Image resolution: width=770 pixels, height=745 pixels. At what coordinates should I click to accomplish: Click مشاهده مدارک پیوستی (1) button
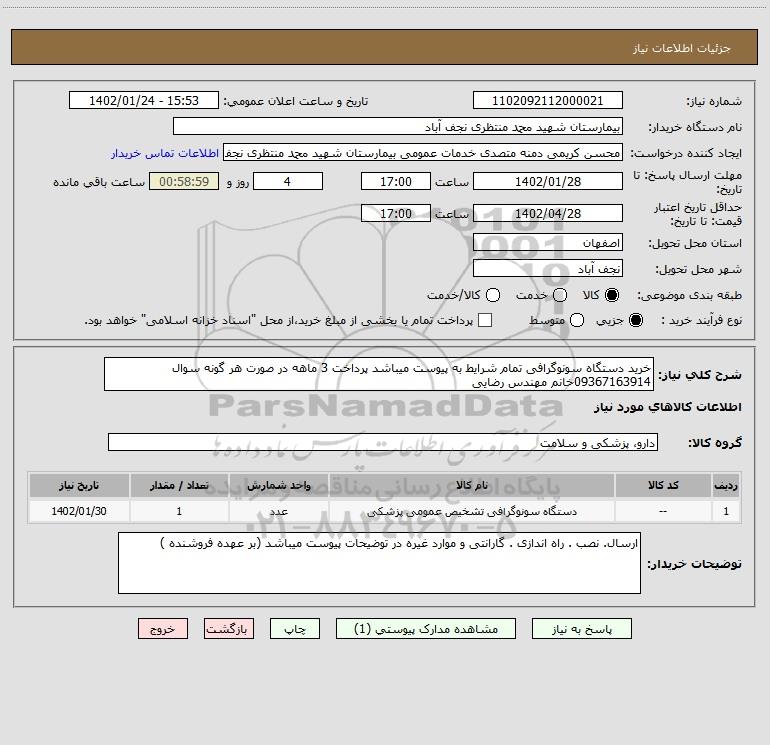point(426,629)
